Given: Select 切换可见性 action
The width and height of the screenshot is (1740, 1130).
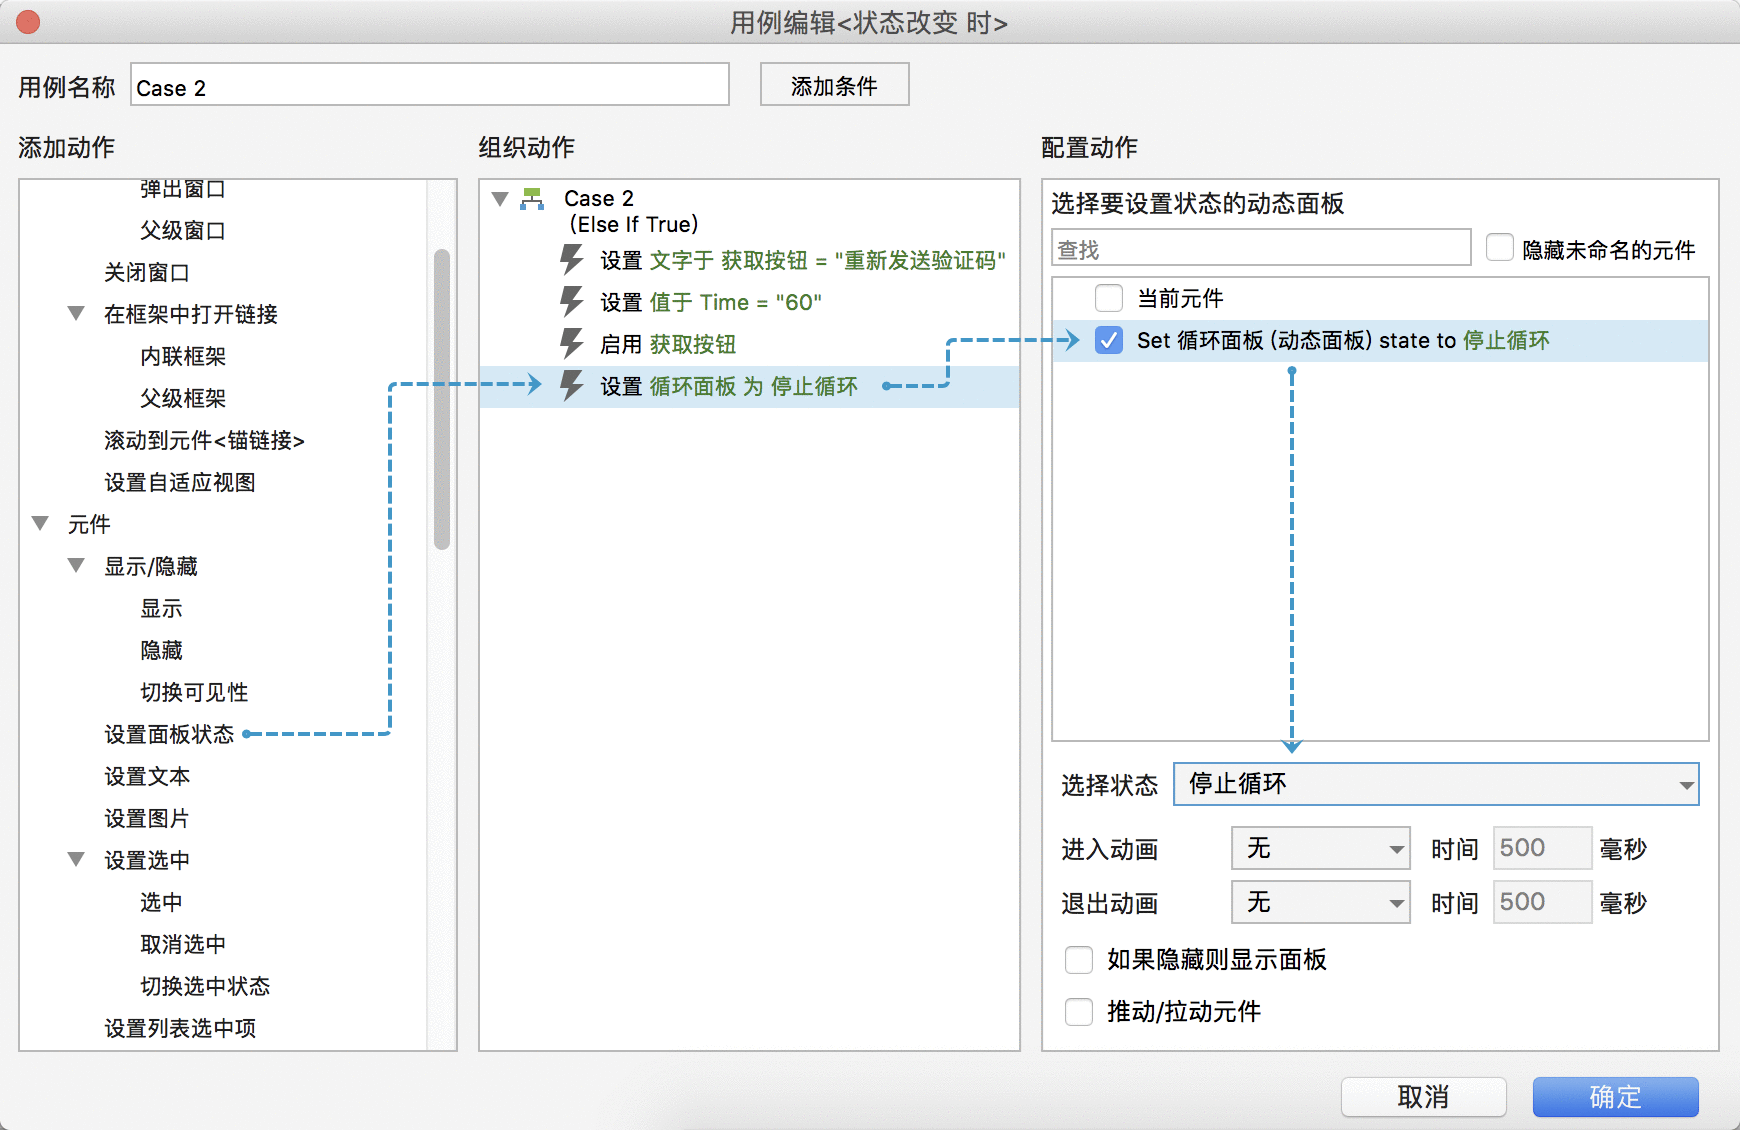Looking at the screenshot, I should (194, 692).
